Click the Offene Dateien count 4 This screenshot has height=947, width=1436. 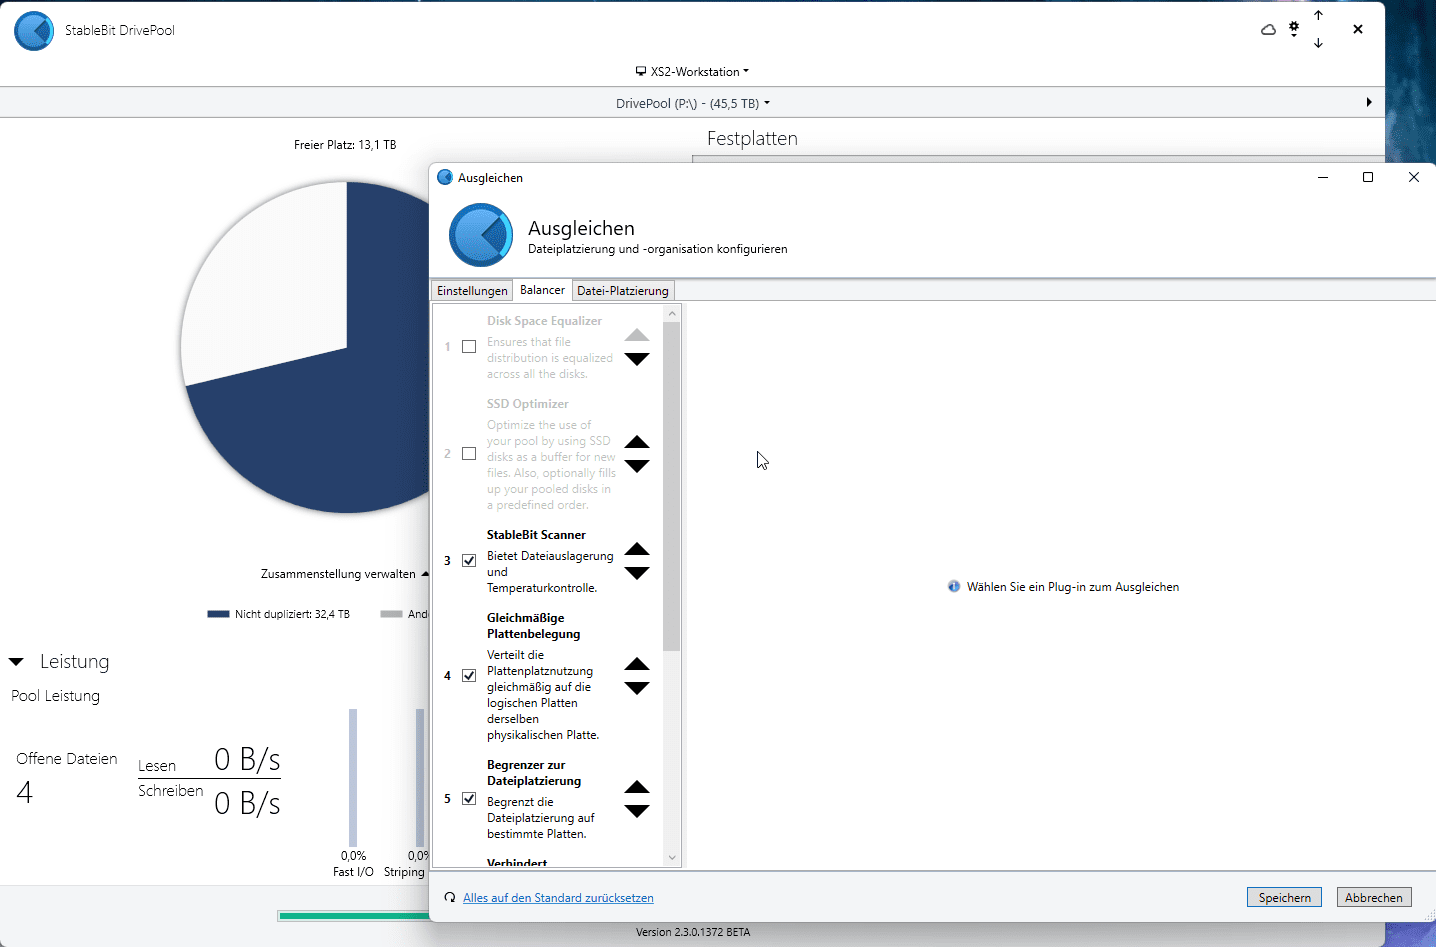point(25,793)
